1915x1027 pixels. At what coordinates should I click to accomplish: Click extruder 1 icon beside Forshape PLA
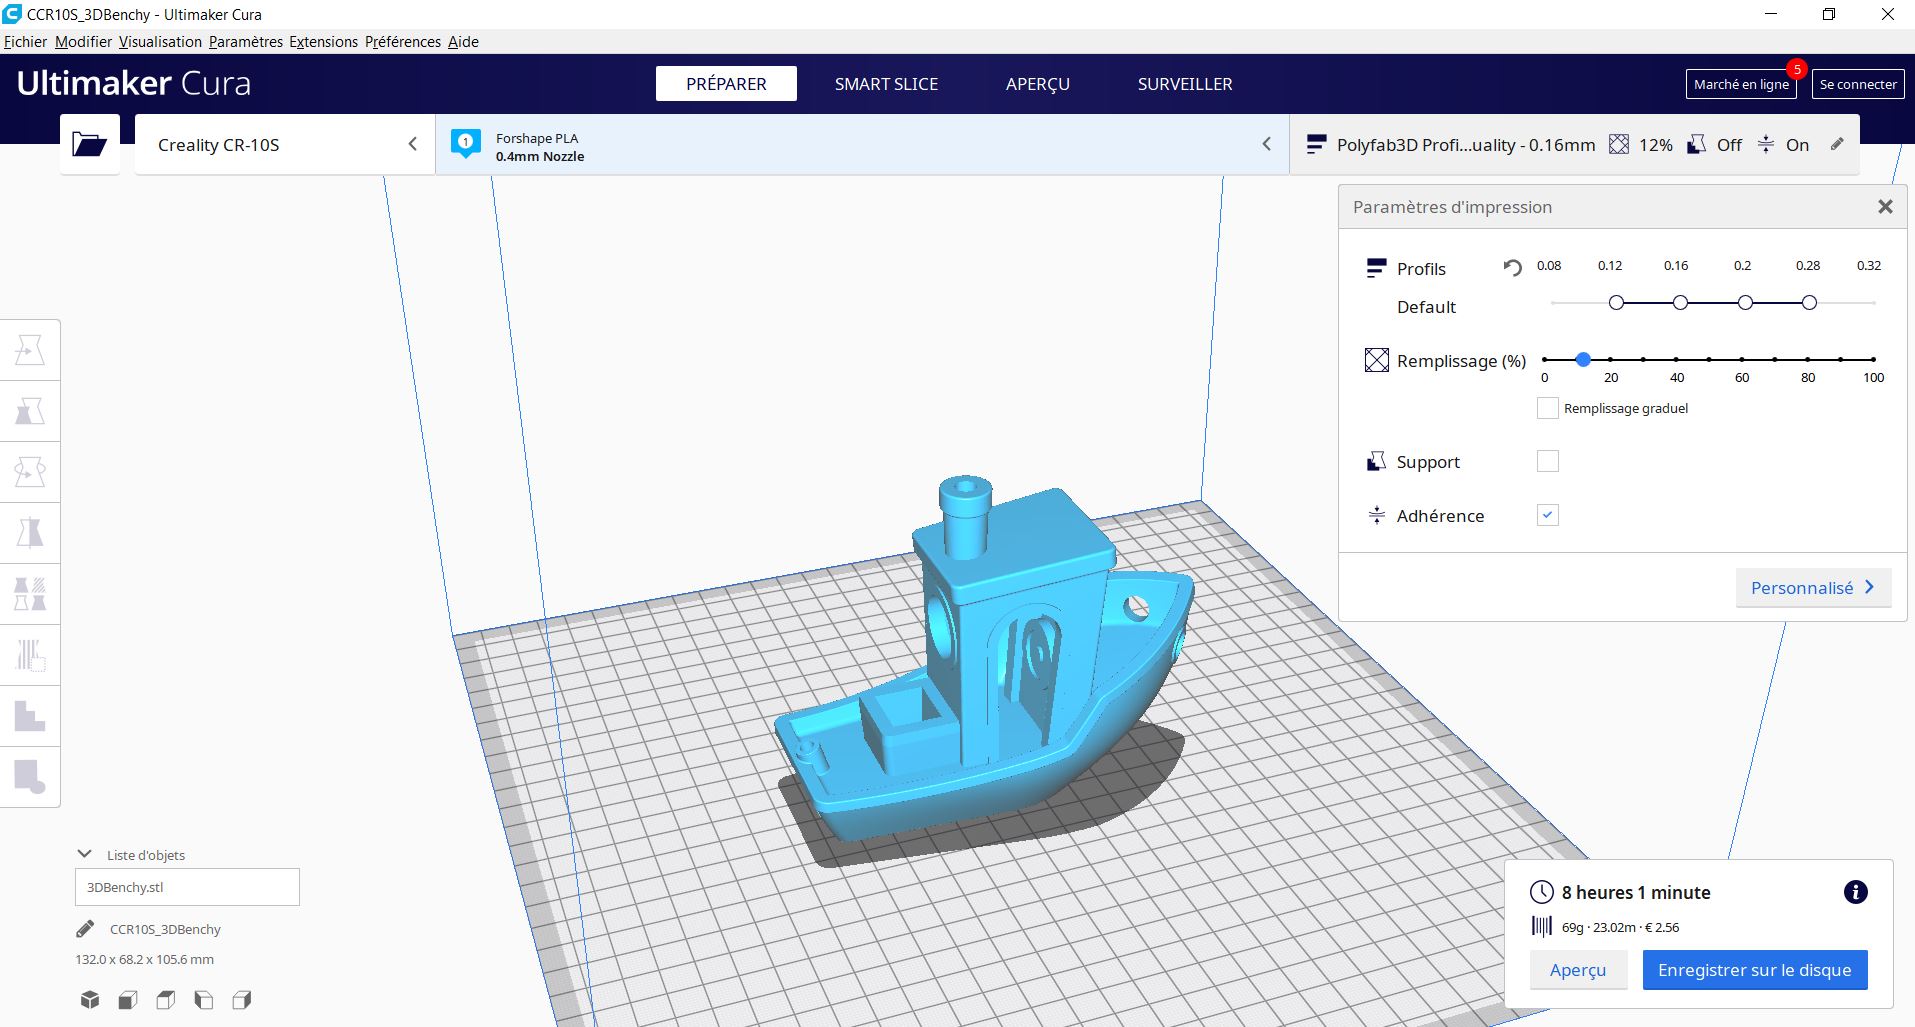pyautogui.click(x=465, y=143)
